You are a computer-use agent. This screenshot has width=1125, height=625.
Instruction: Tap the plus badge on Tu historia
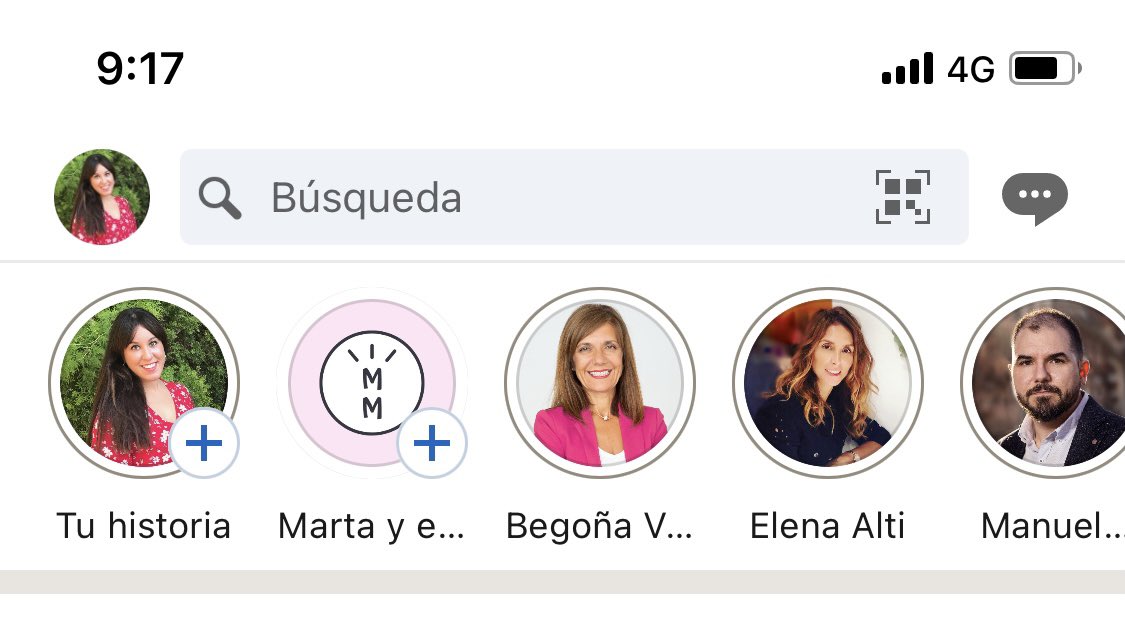204,442
